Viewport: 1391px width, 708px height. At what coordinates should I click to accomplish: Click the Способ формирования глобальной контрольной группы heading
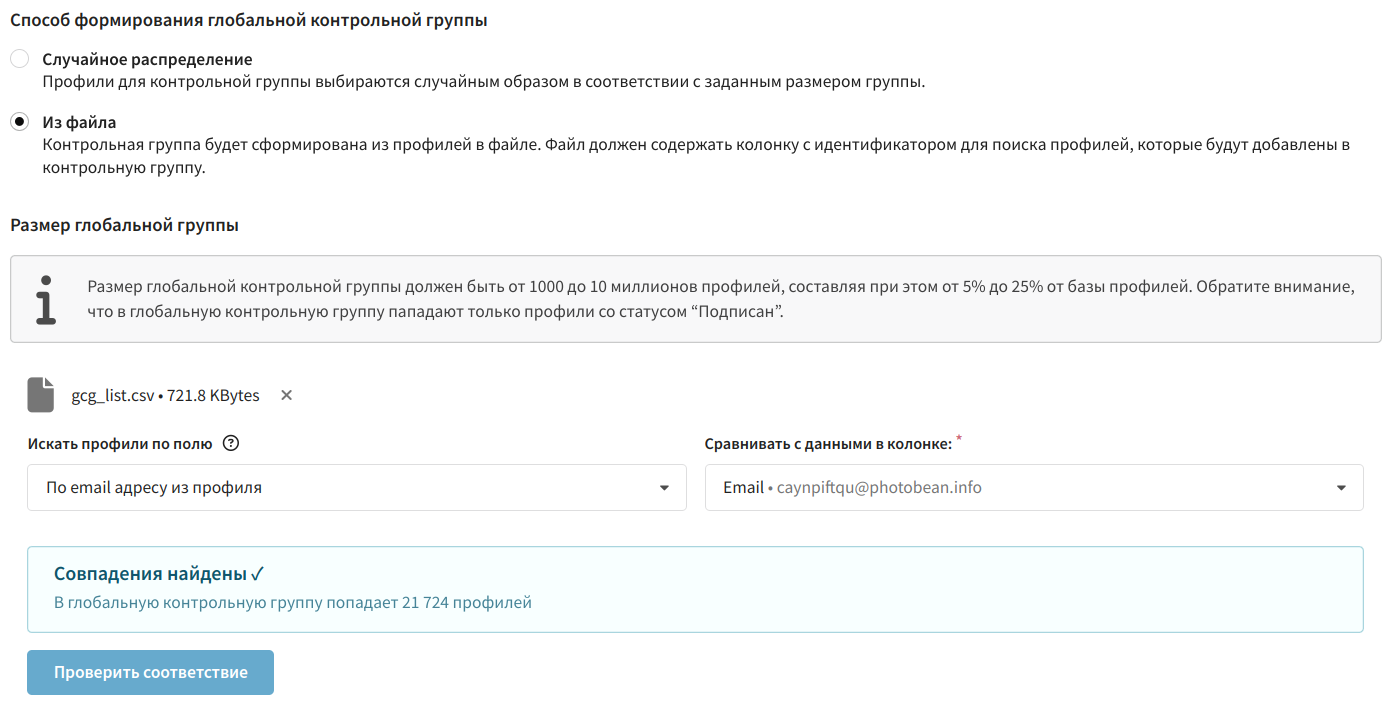(x=249, y=20)
